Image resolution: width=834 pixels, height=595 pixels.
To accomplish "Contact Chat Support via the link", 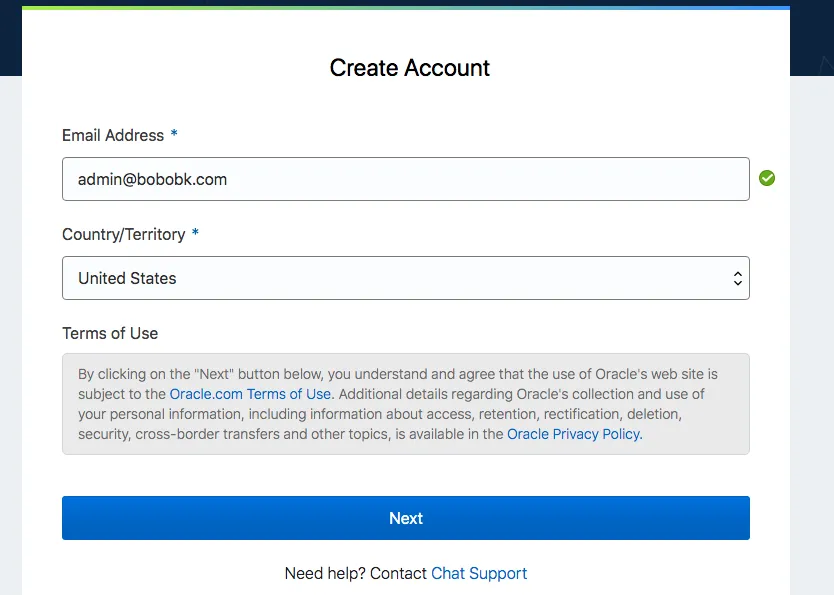I will tap(478, 573).
